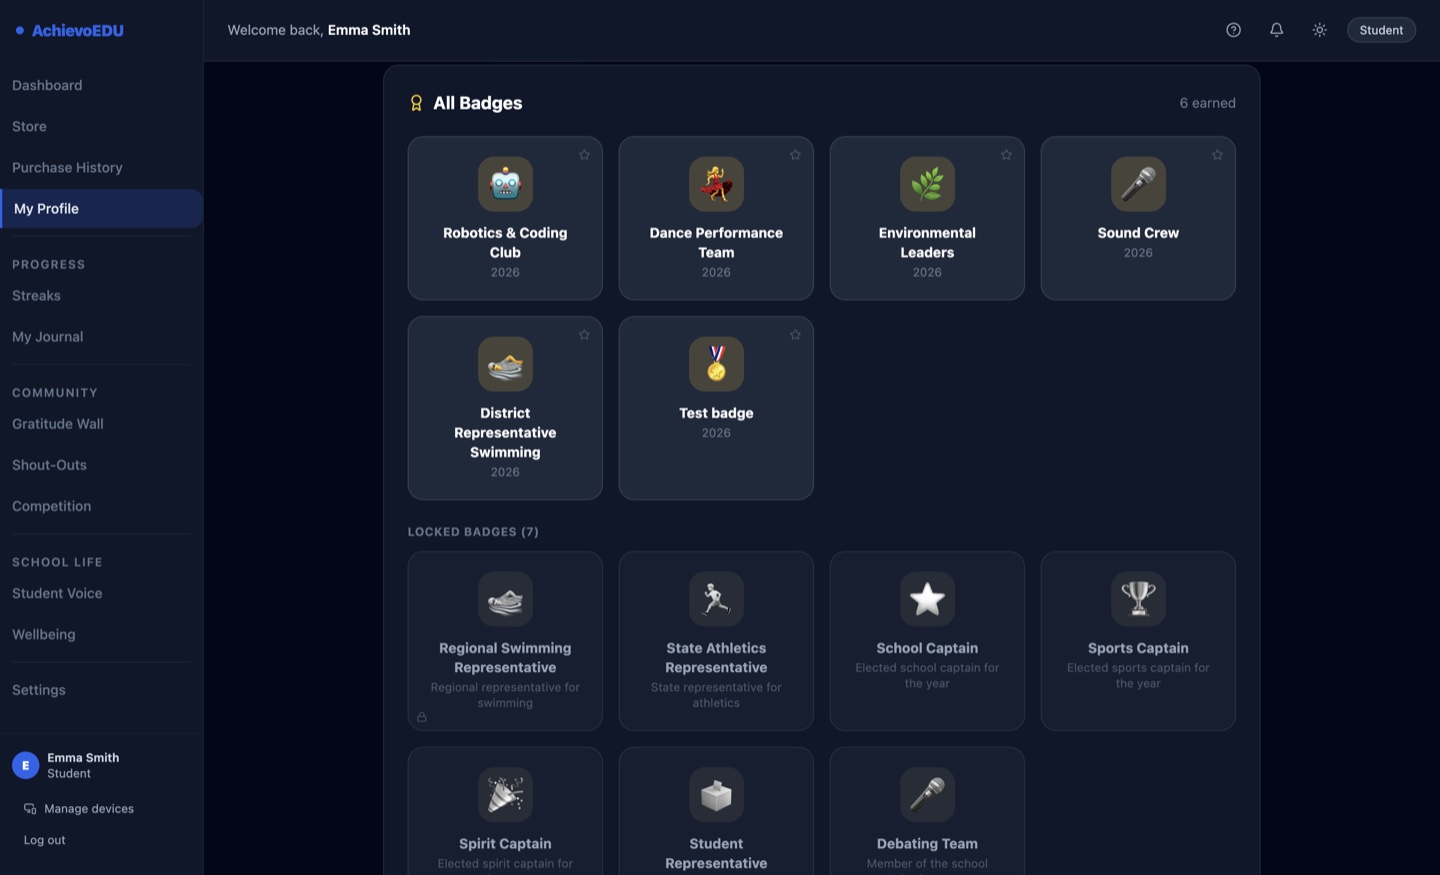The height and width of the screenshot is (875, 1440).
Task: Favorite the Robotics & Coding Club badge star
Action: (584, 155)
